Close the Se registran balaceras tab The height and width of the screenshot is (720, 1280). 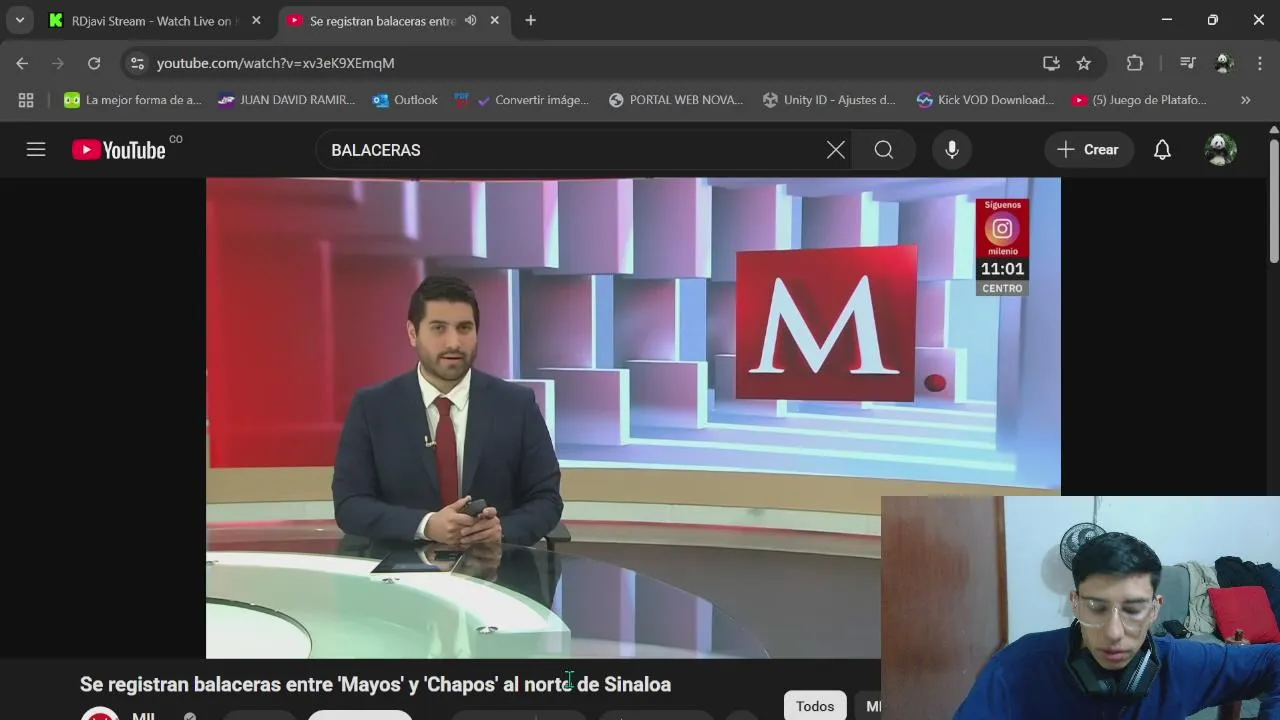click(x=494, y=20)
